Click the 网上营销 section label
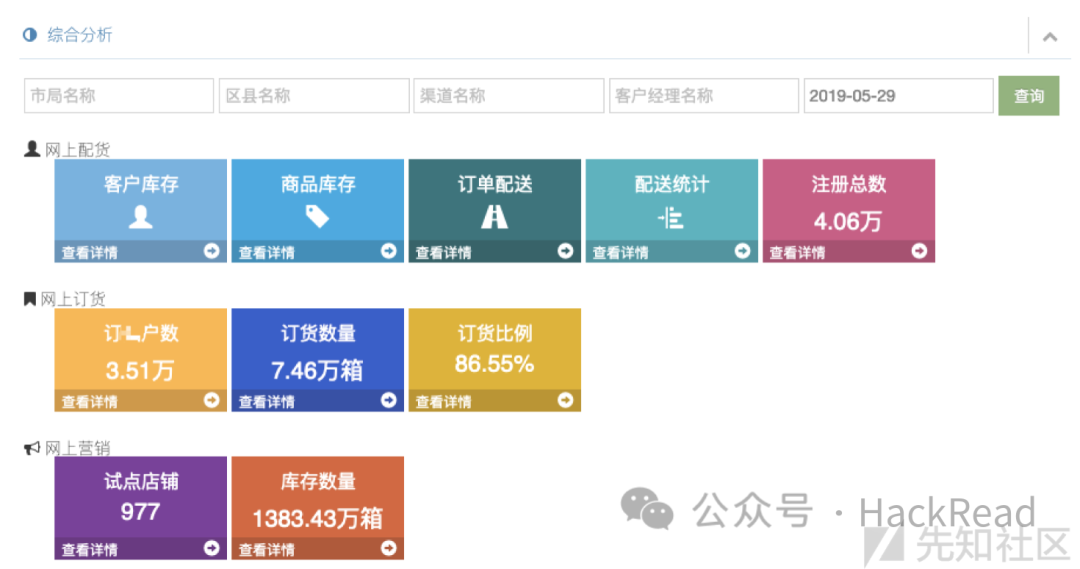Viewport: 1080px width, 569px height. click(x=77, y=448)
